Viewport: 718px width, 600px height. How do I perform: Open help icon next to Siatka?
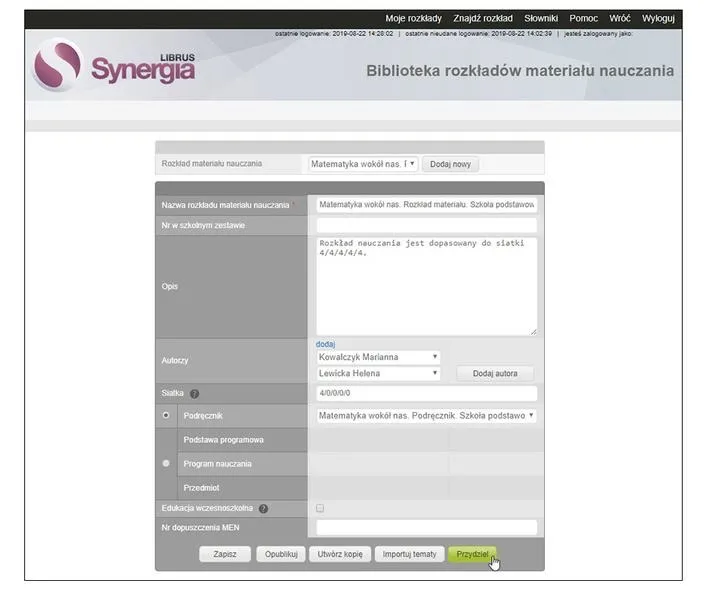[x=195, y=394]
